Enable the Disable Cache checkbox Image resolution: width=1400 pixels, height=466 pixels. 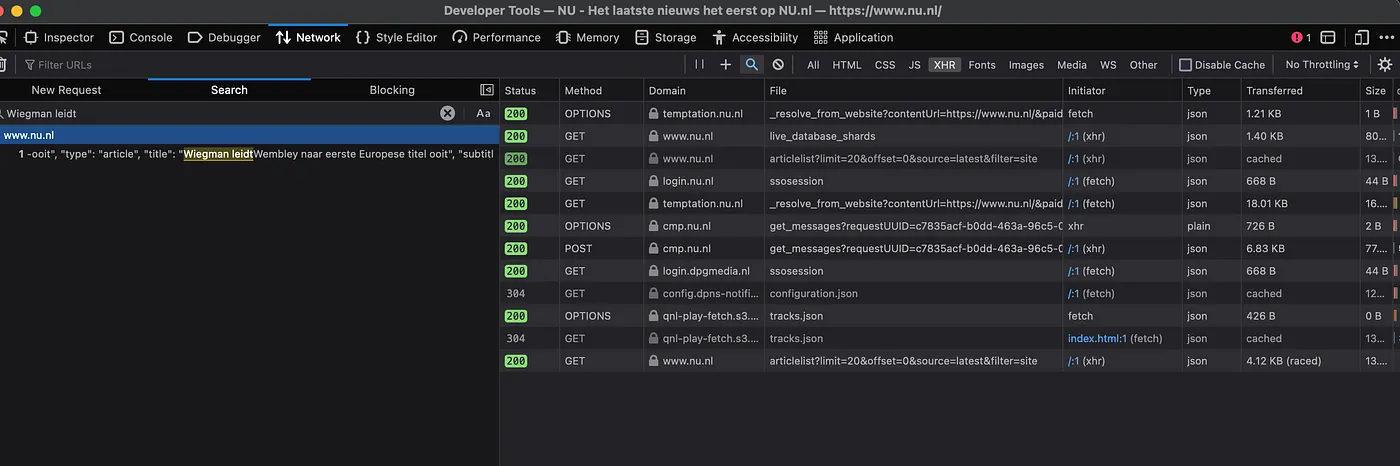point(1185,65)
